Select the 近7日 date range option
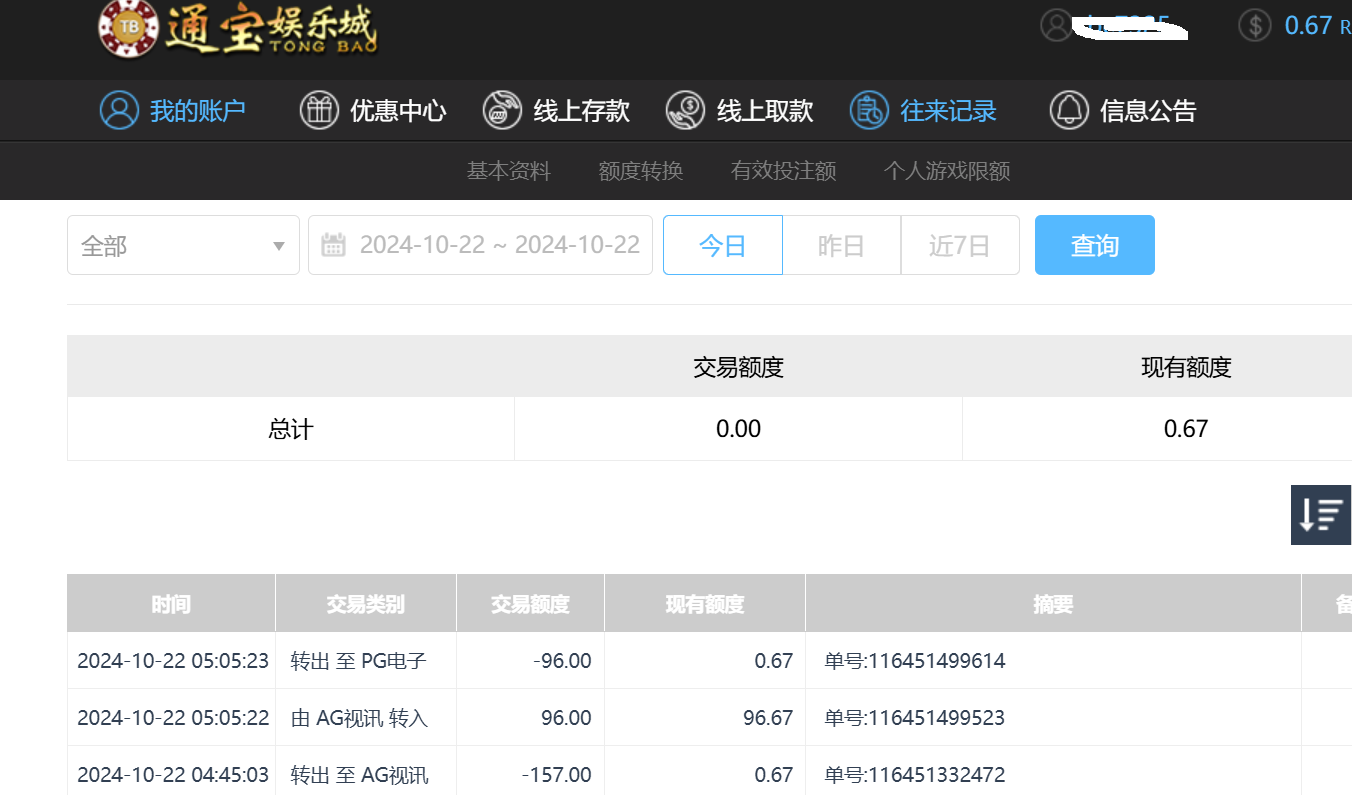Screen dimensions: 1352x795 [x=959, y=245]
